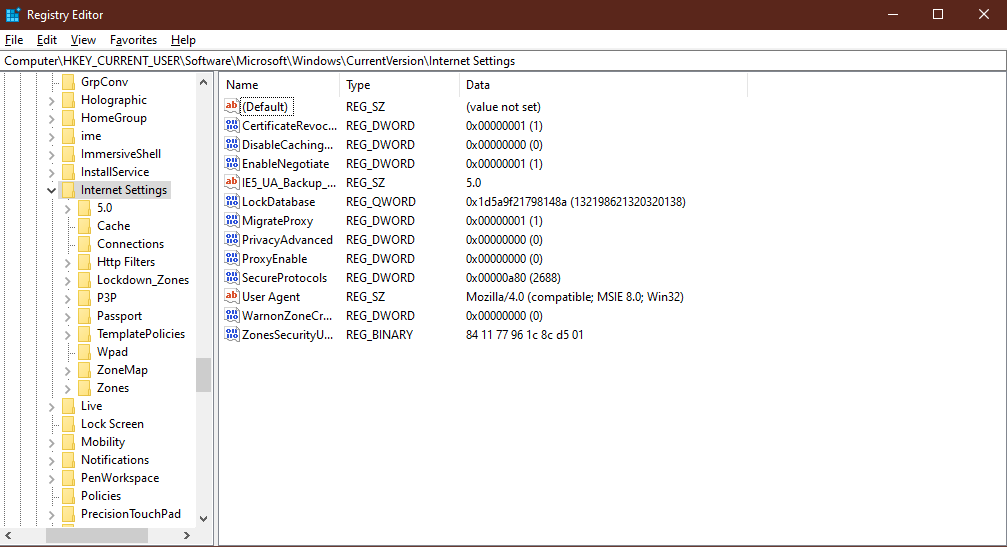Click the tree horizontal scrollbar thumb
This screenshot has width=1007, height=547.
(97, 535)
